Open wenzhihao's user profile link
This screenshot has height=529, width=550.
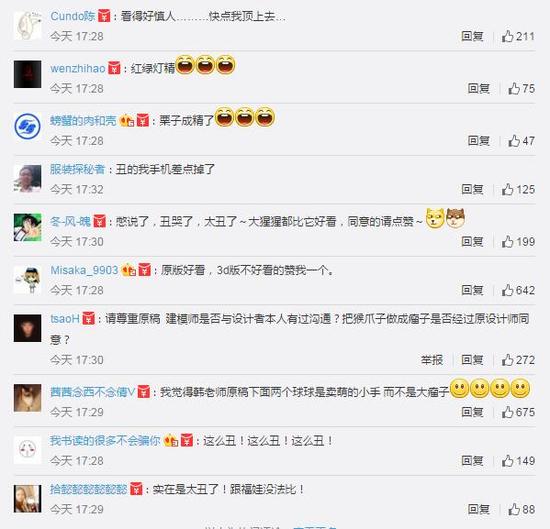click(78, 68)
